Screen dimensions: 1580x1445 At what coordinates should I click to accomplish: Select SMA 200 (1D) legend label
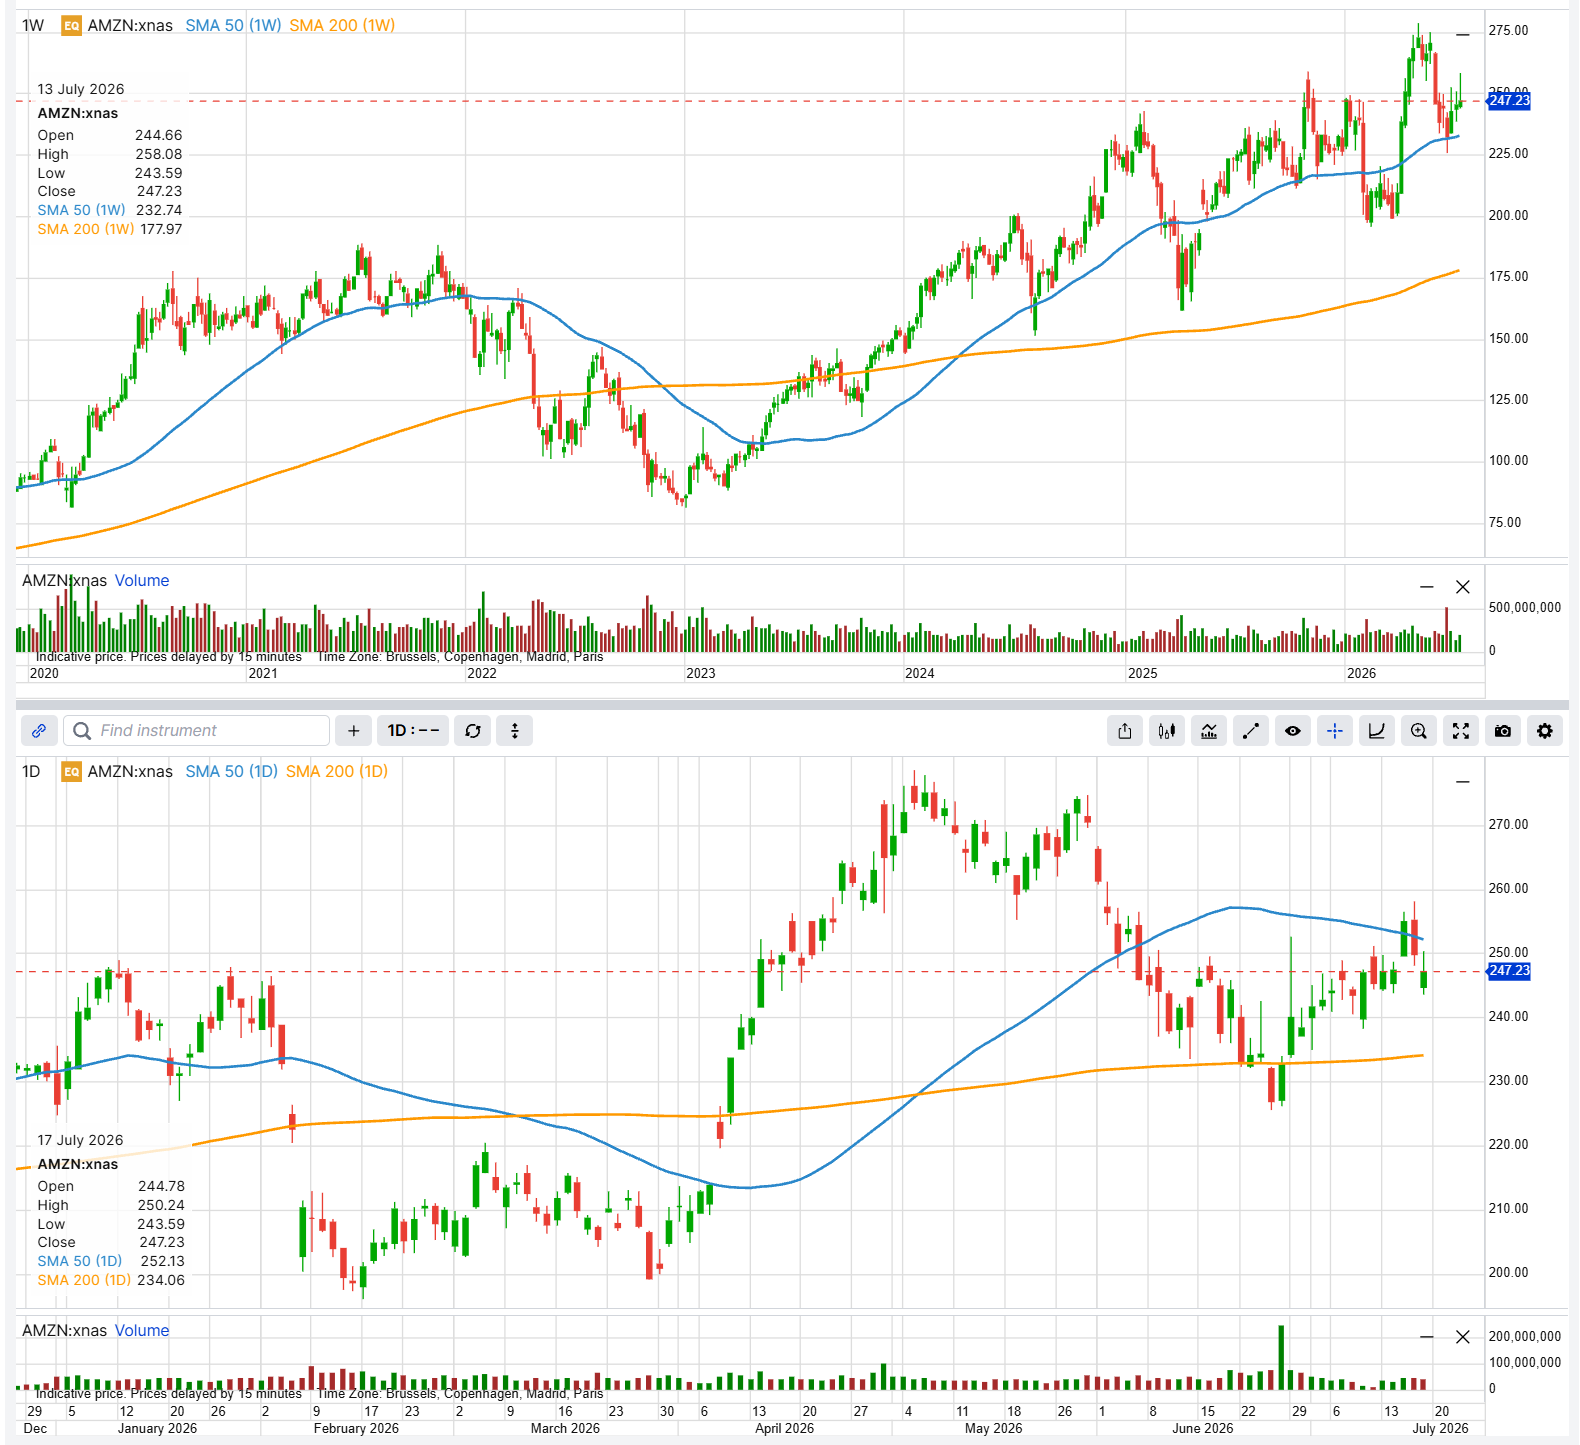[337, 772]
